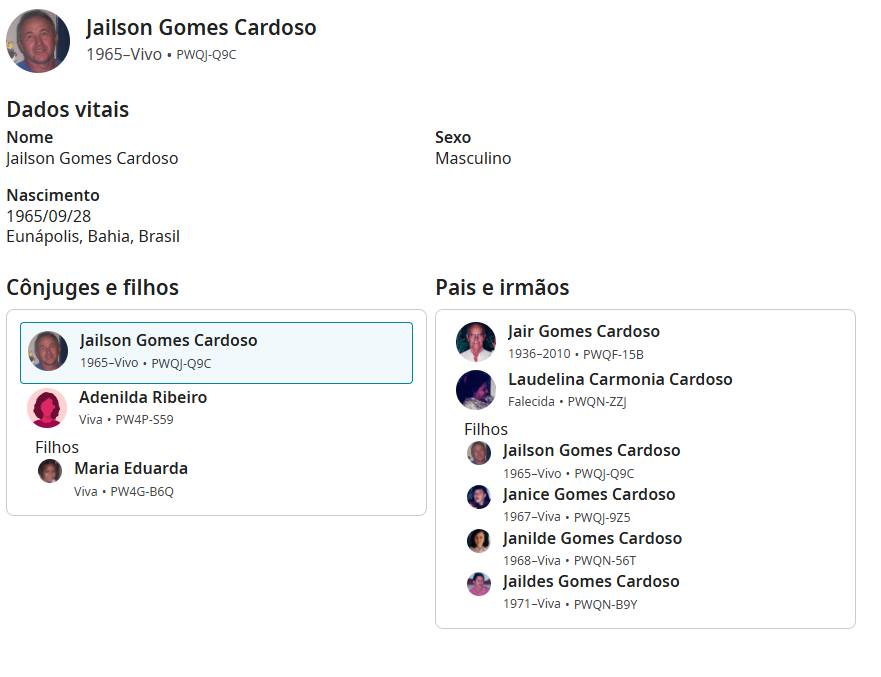Click Jailson's avatar in the siblings list

click(479, 453)
